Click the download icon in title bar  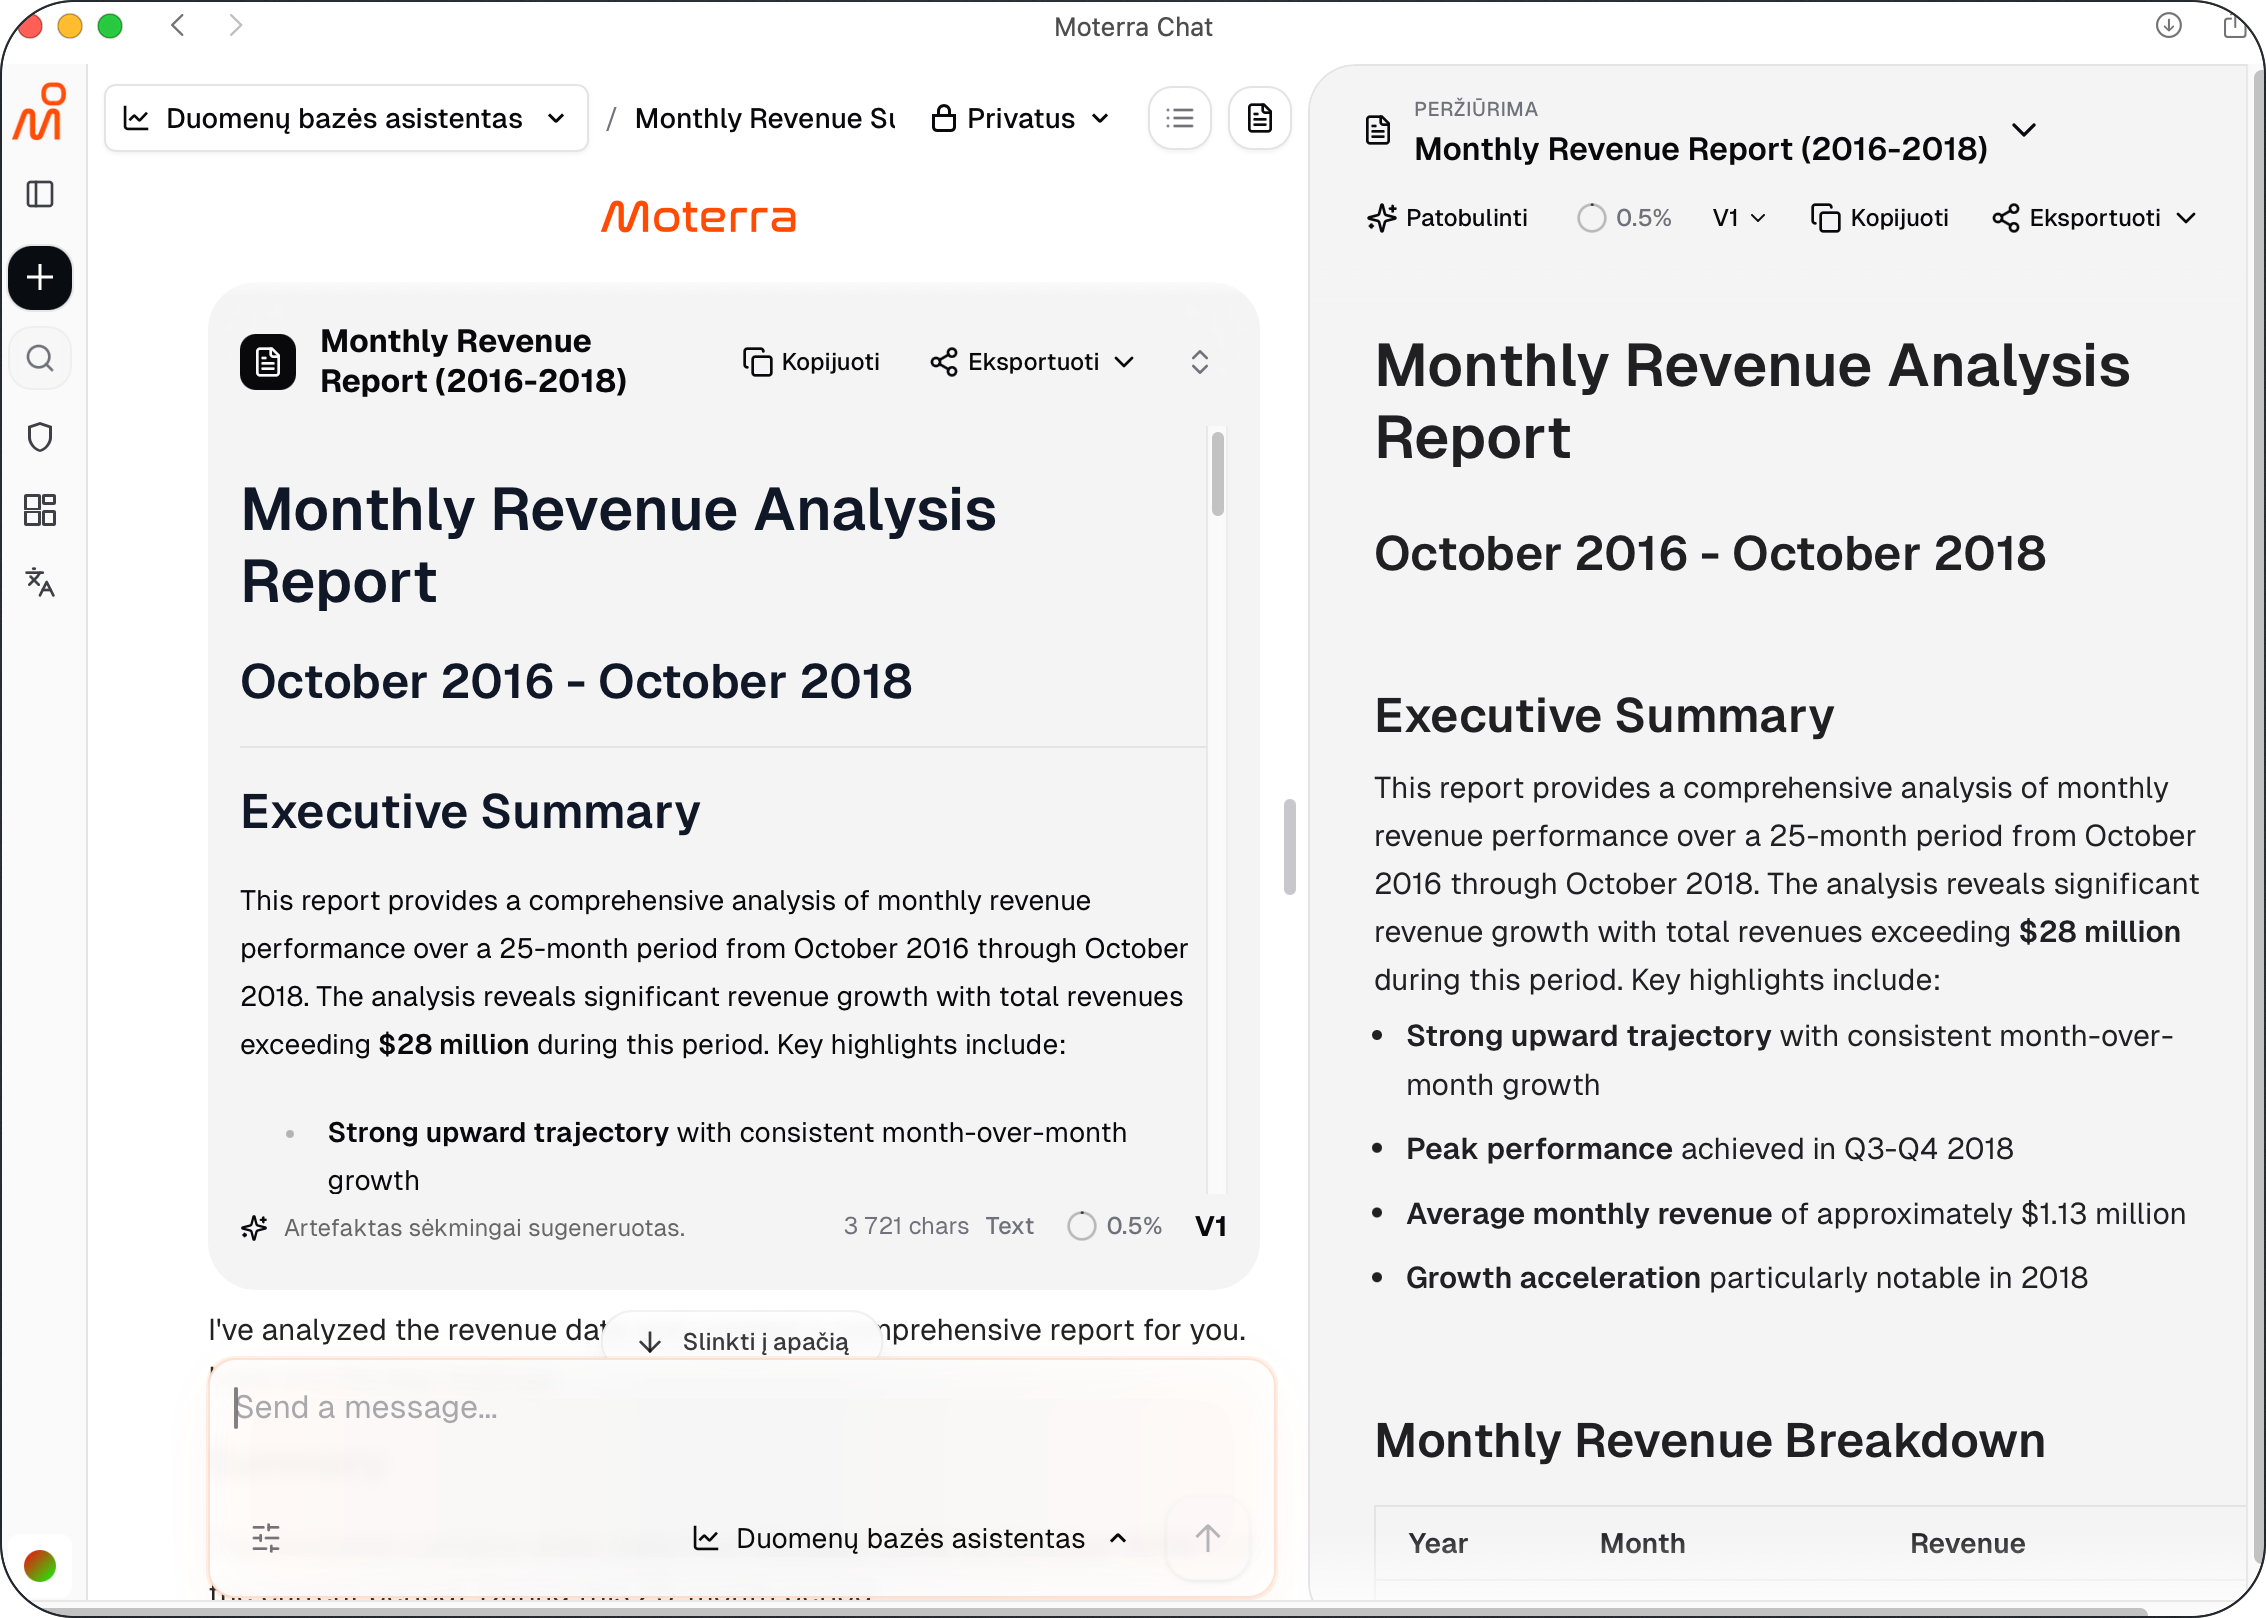click(2168, 25)
